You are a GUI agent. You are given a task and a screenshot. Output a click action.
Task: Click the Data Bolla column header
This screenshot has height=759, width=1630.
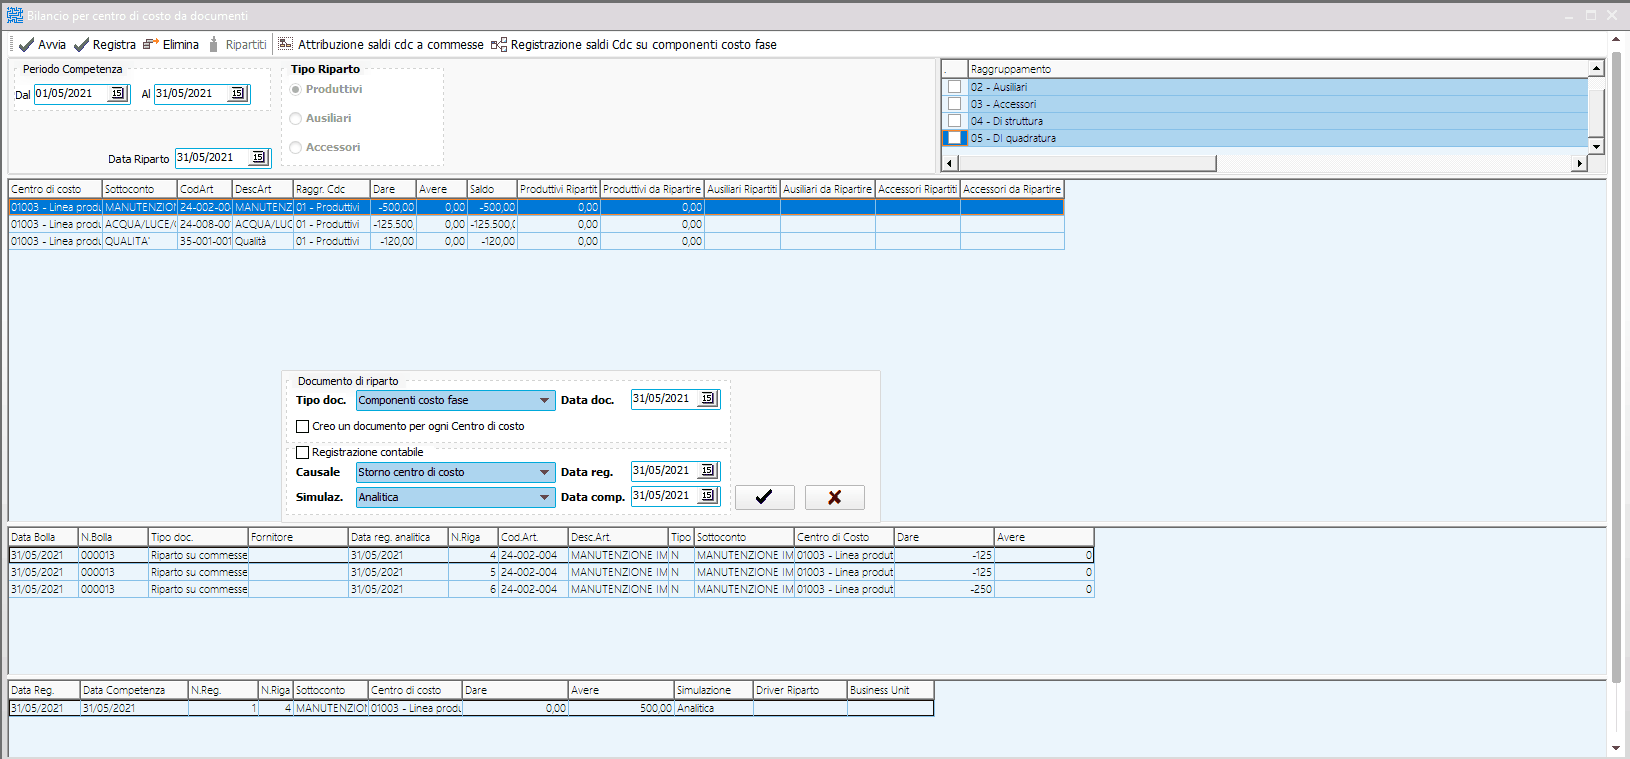43,537
